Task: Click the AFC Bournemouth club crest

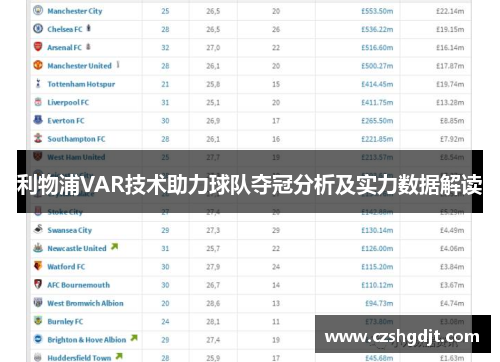Action: pos(38,284)
